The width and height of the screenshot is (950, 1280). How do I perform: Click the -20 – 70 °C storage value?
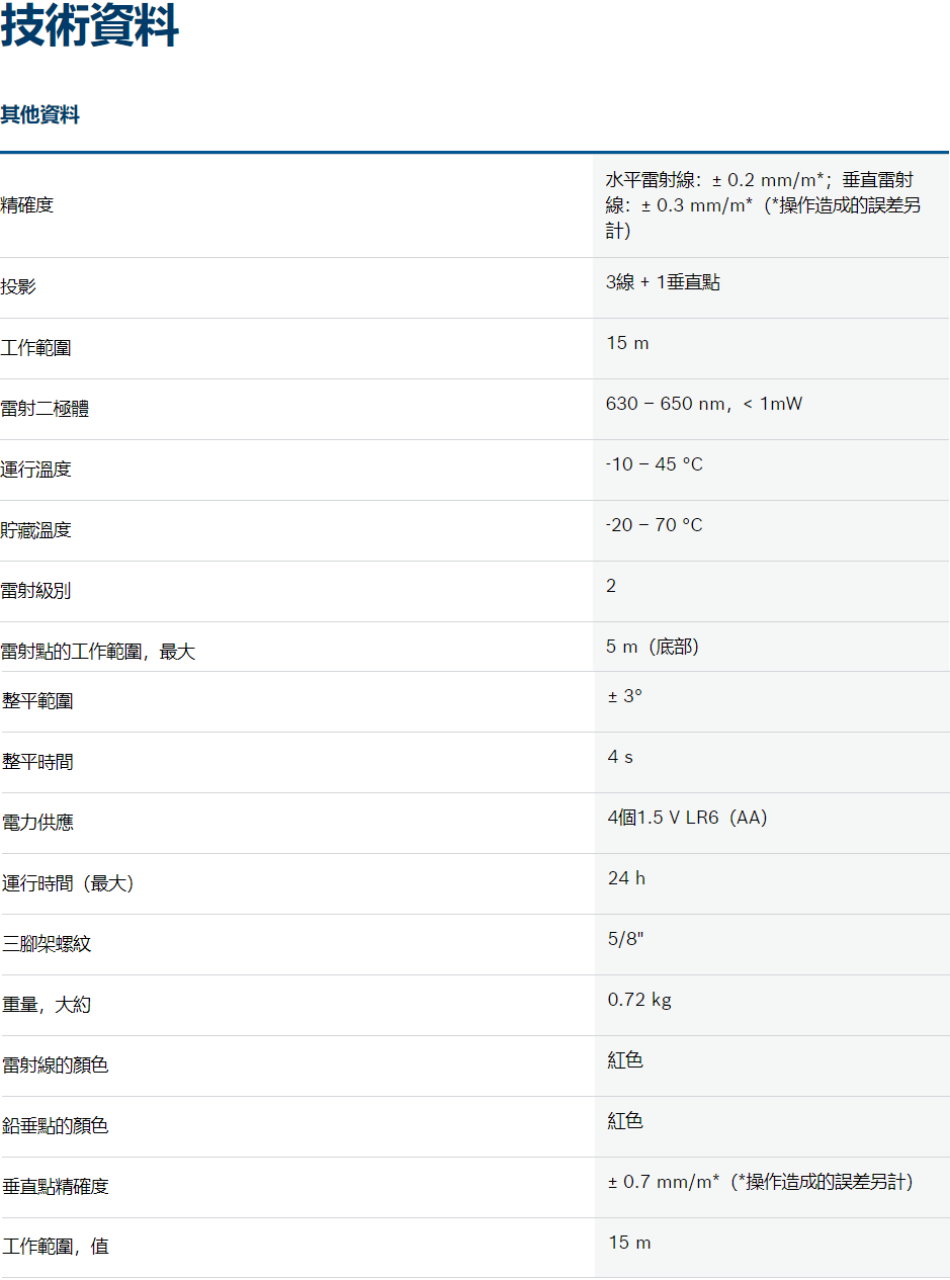tap(654, 525)
